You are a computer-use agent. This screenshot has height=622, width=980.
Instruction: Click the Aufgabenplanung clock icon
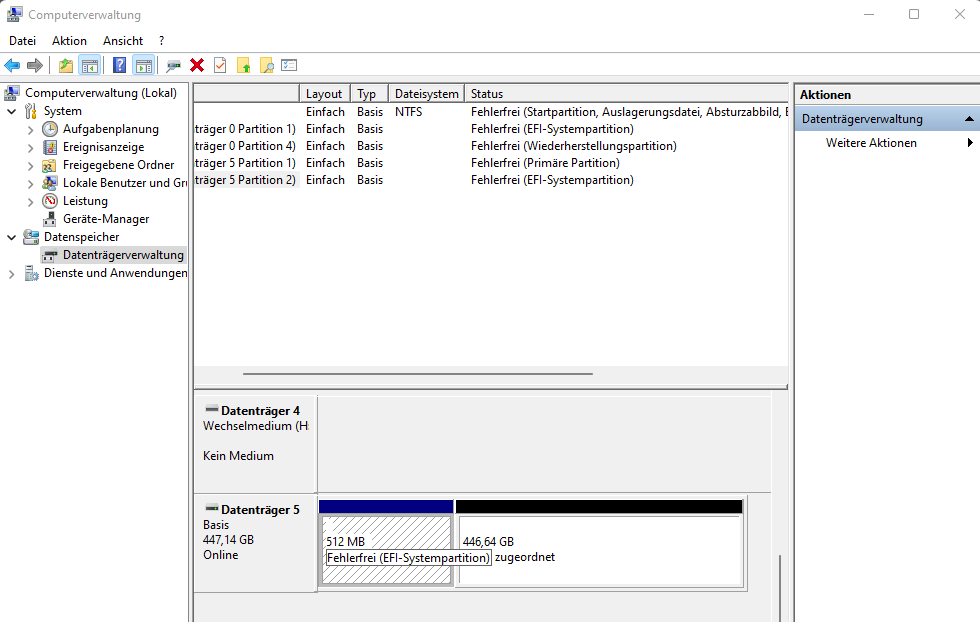pyautogui.click(x=50, y=129)
